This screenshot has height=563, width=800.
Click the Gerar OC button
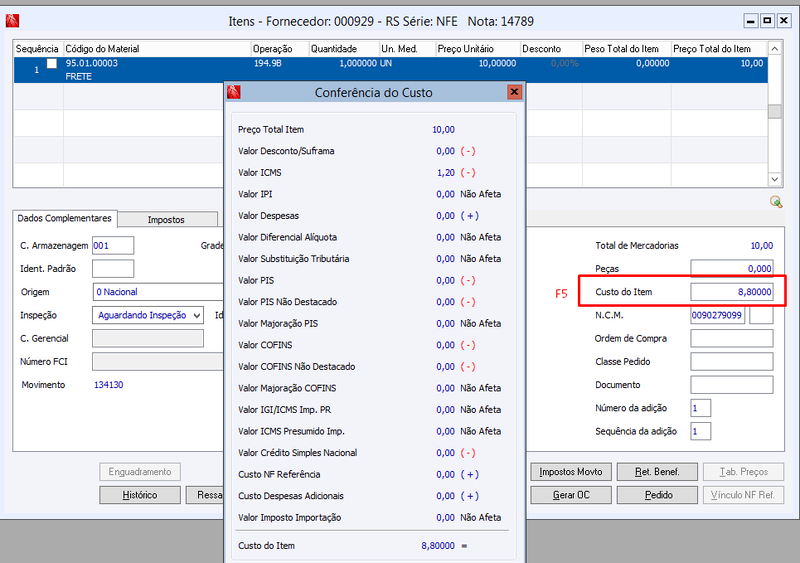click(571, 495)
